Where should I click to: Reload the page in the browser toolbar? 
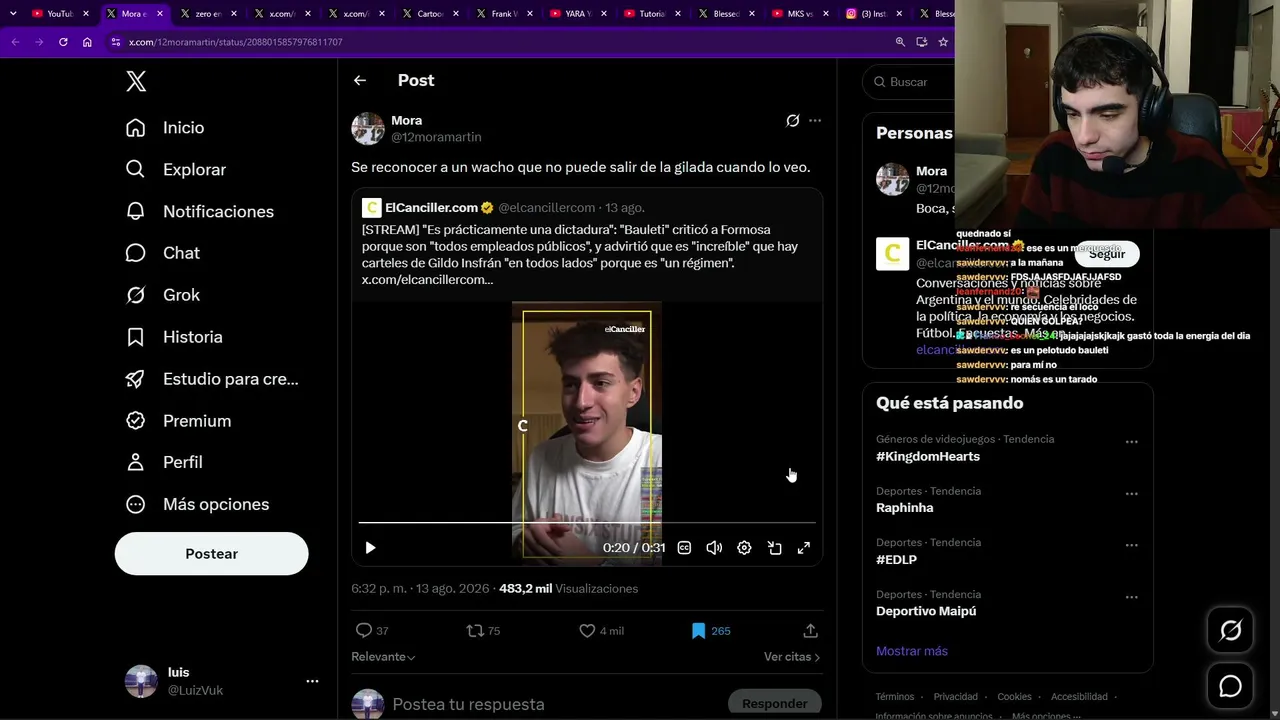63,42
